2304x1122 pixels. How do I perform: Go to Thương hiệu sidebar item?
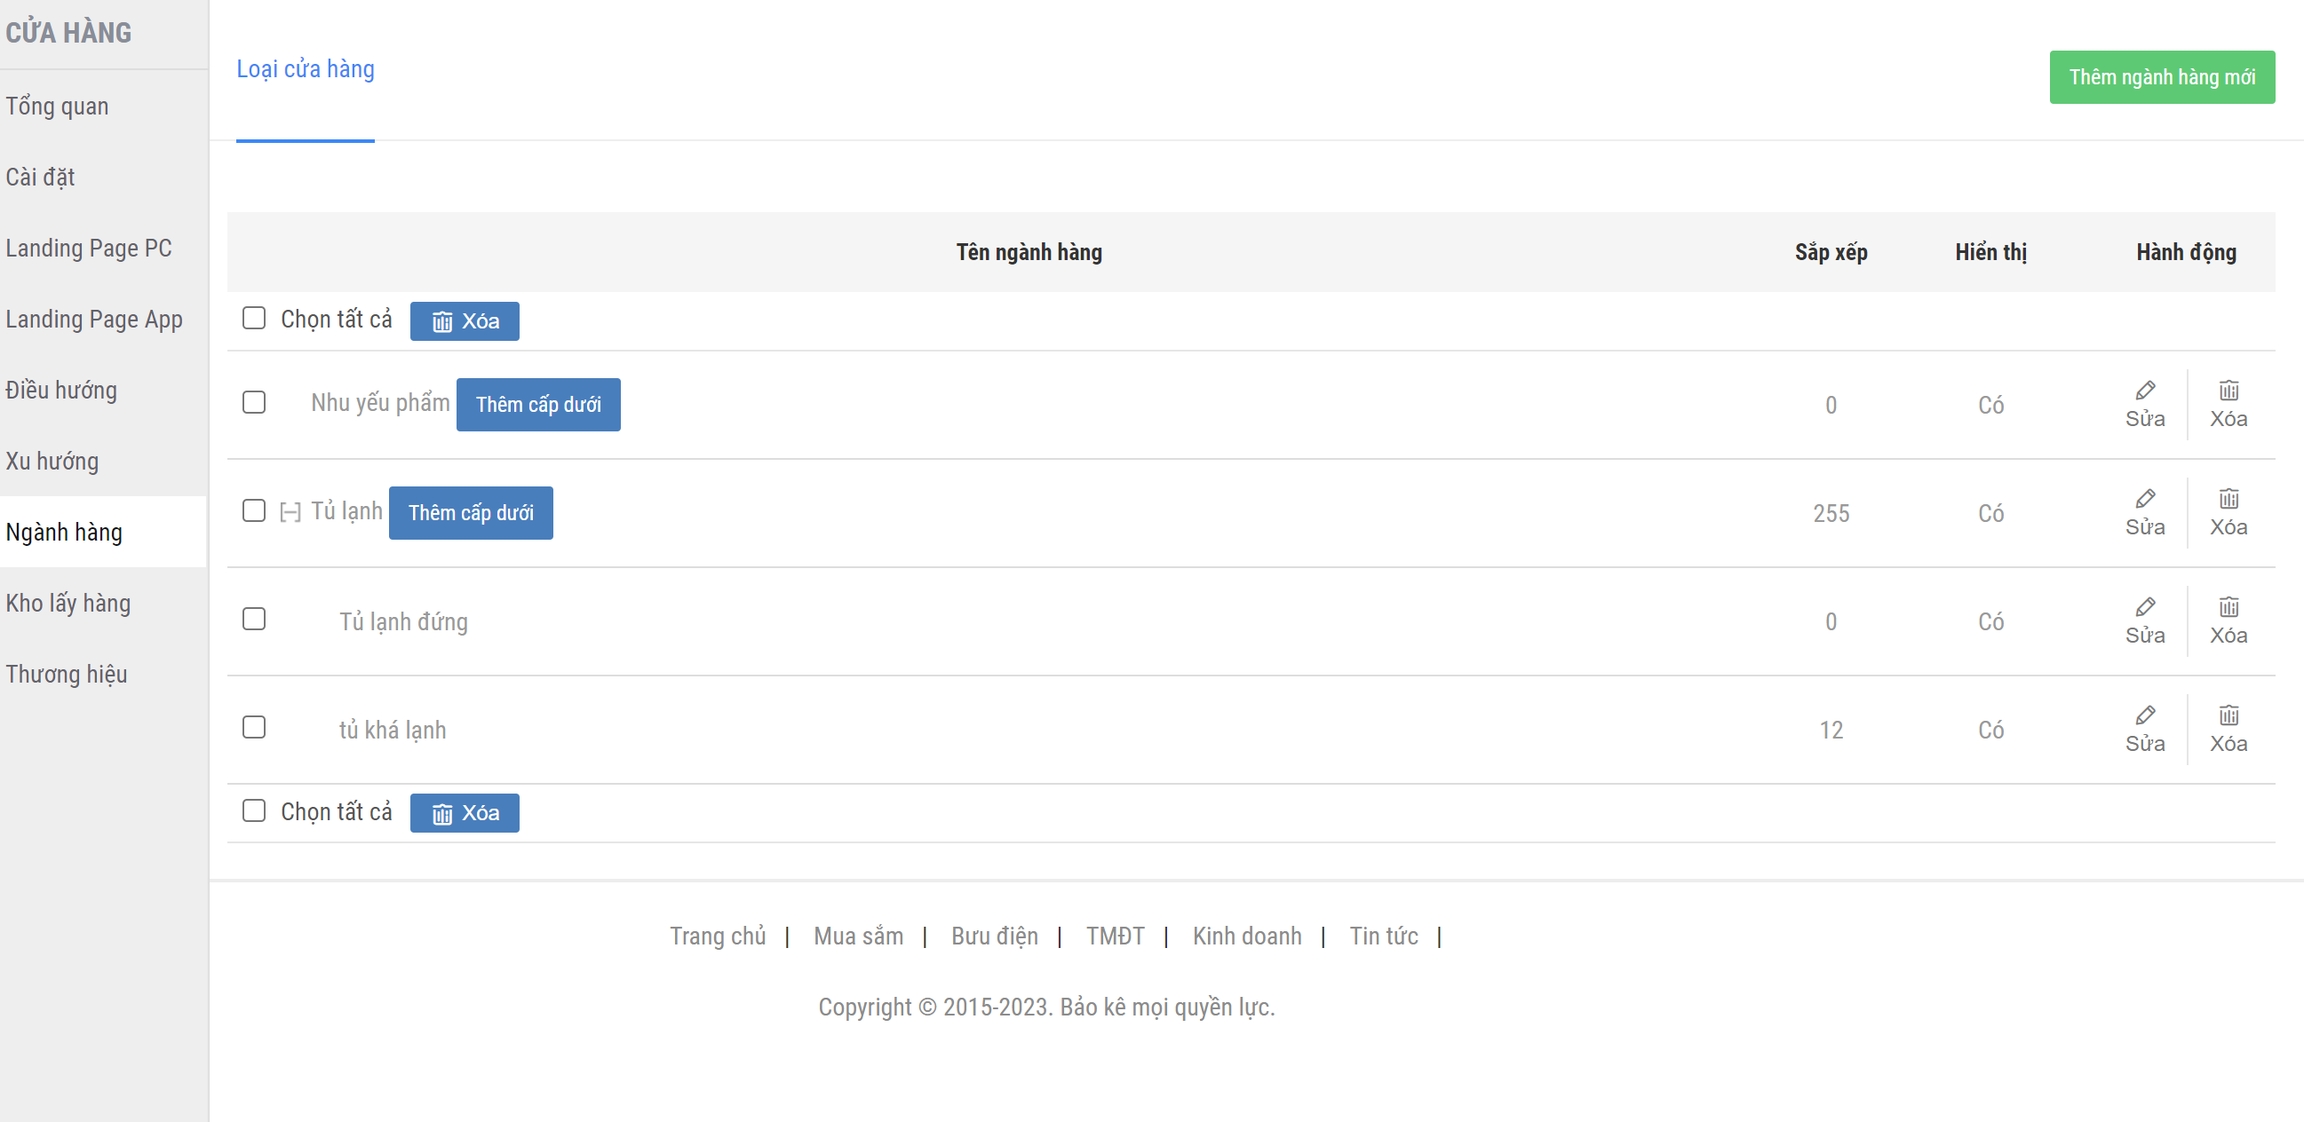(66, 674)
